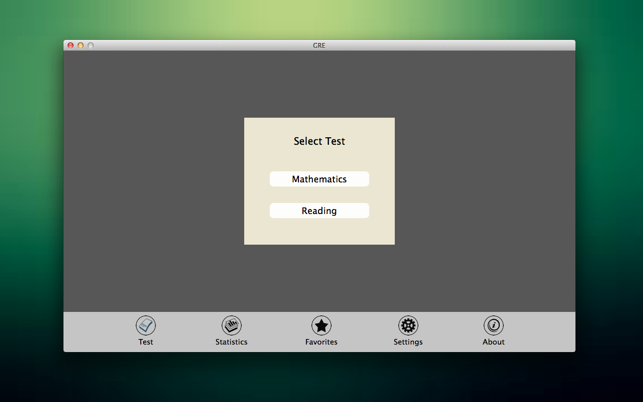Click the Statistics text label
Image resolution: width=643 pixels, height=402 pixels.
(x=231, y=342)
